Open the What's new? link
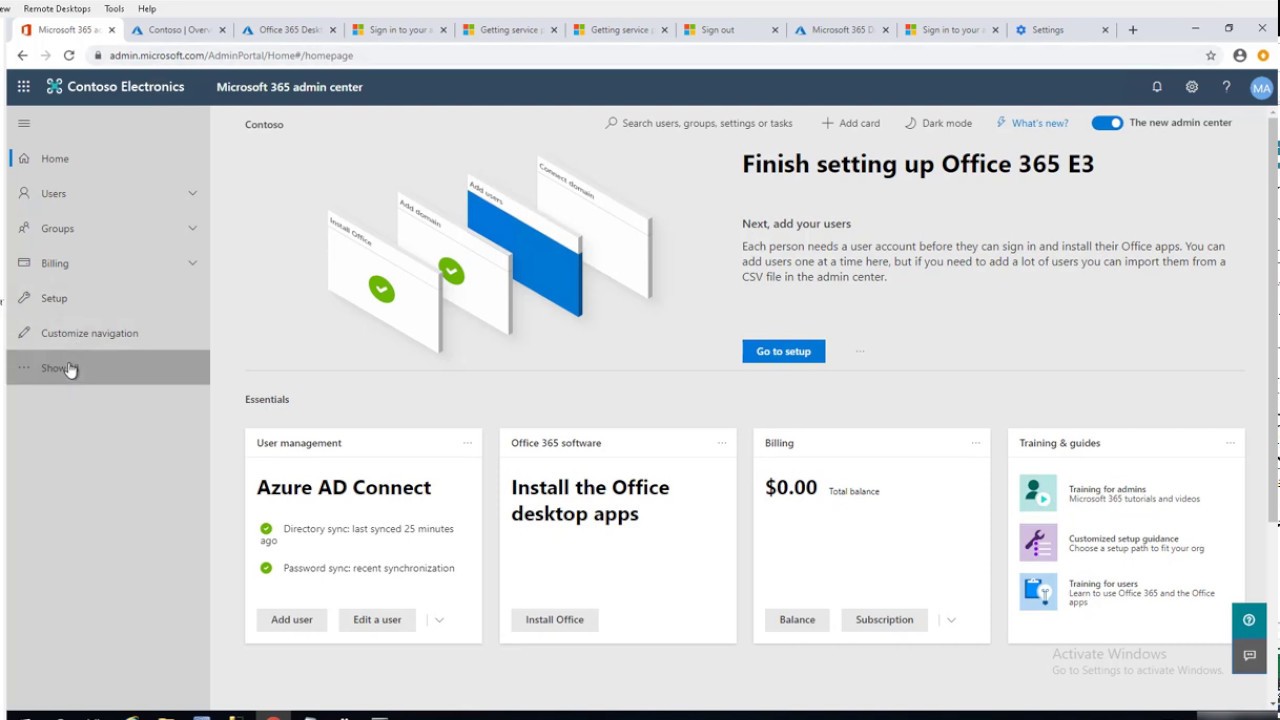Image resolution: width=1280 pixels, height=720 pixels. point(1032,123)
